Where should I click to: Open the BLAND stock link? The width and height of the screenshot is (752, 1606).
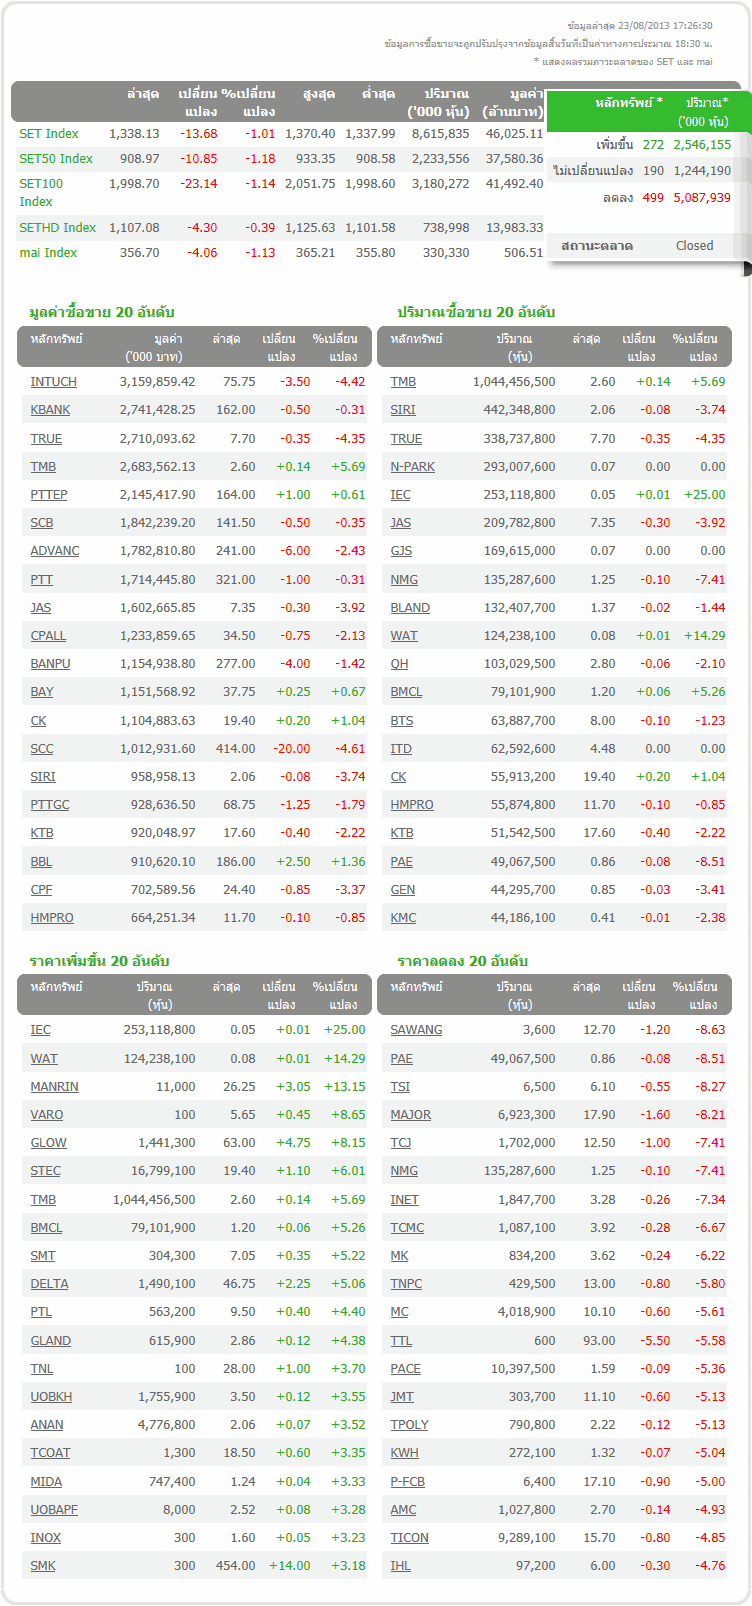410,608
